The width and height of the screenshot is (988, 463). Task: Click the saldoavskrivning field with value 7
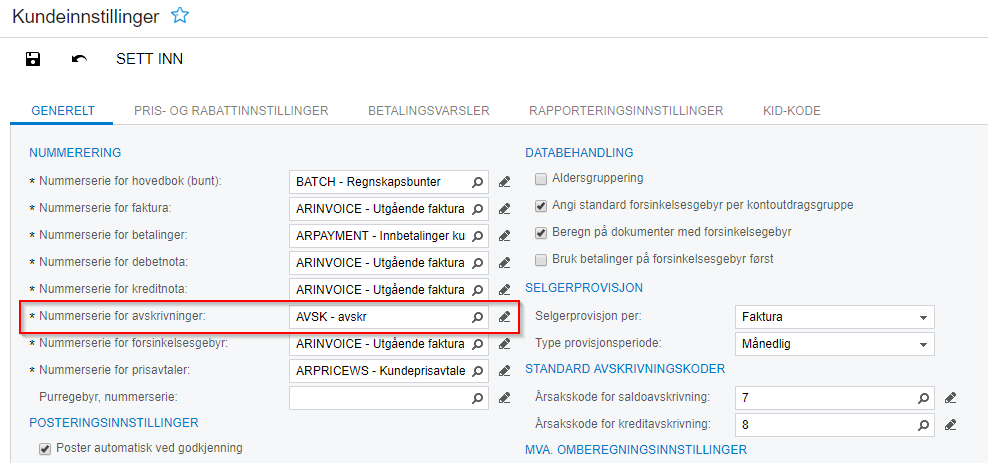tap(834, 398)
